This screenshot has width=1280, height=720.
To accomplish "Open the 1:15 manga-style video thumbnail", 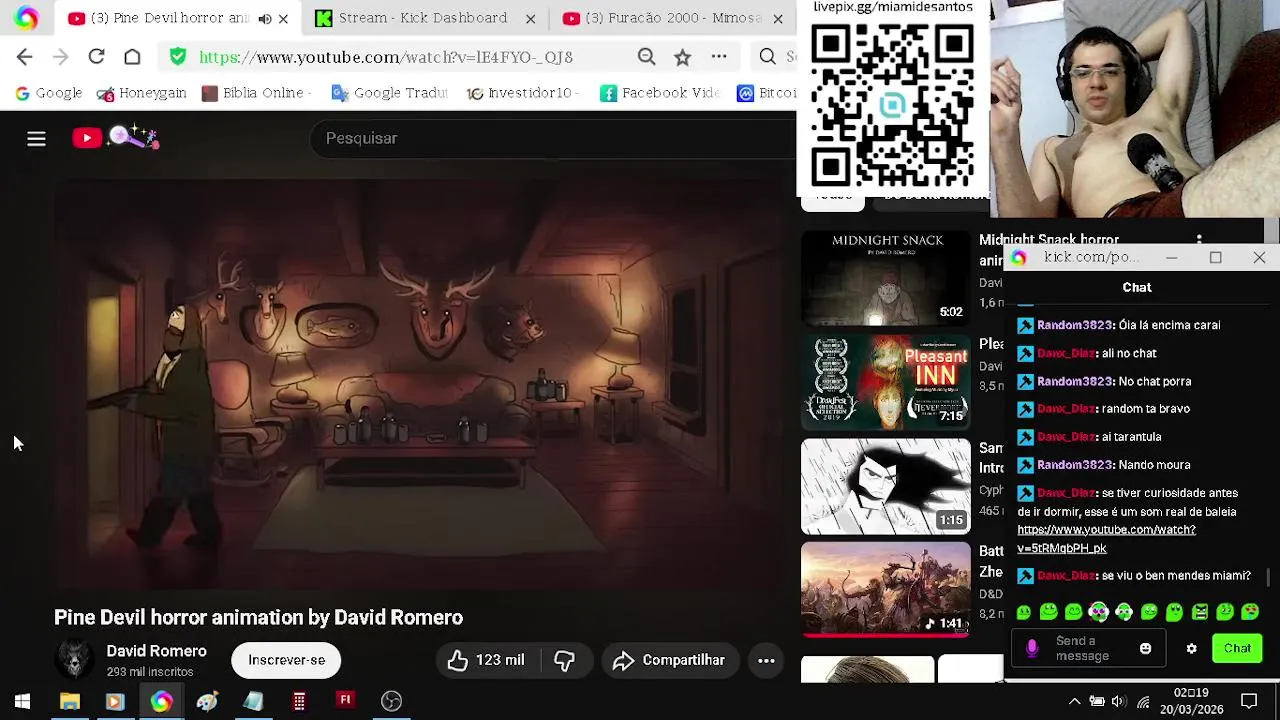I will 885,486.
